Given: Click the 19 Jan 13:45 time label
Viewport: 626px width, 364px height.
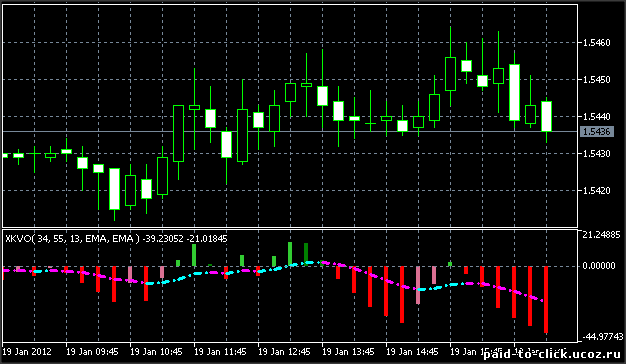Looking at the screenshot, I should coord(348,352).
